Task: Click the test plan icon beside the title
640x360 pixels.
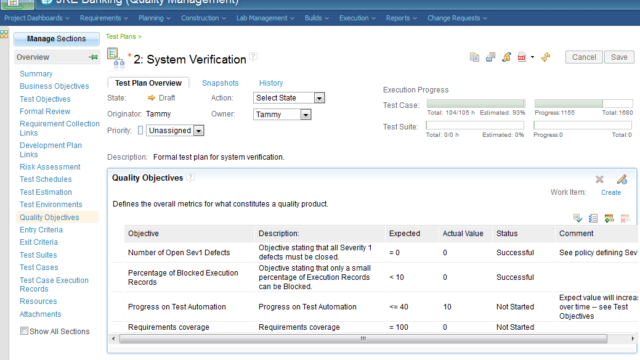Action: point(116,58)
